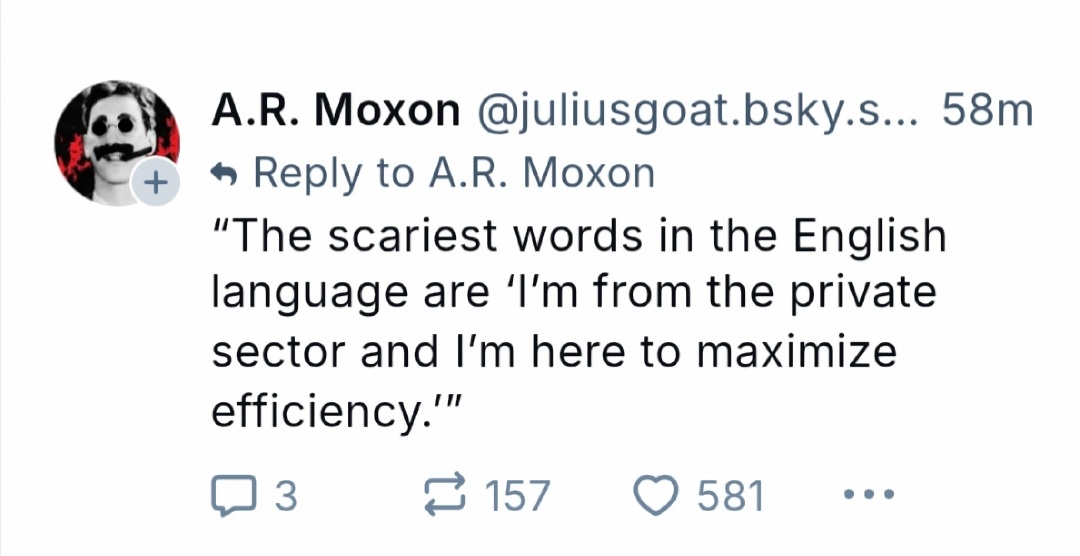Screen dimensions: 1080x556
Task: Click the 58m timestamp
Action: [987, 112]
